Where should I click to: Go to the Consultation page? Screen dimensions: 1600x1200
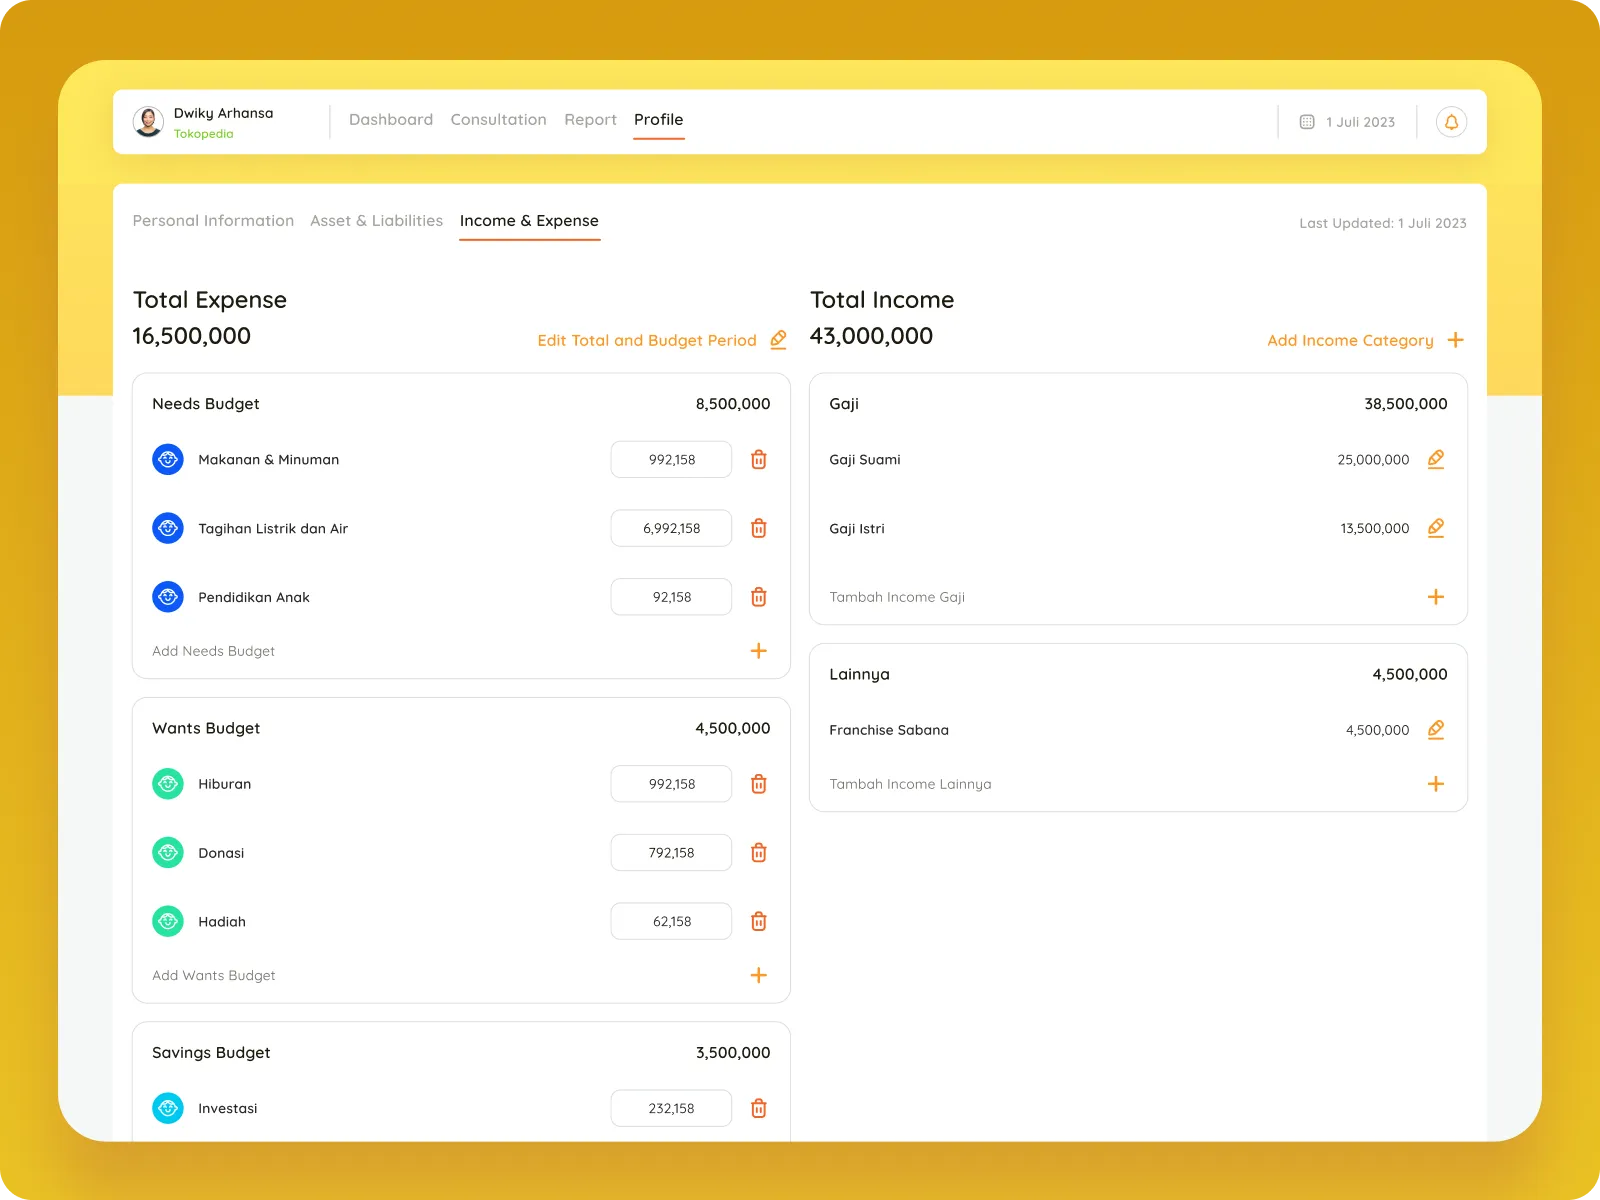(498, 120)
